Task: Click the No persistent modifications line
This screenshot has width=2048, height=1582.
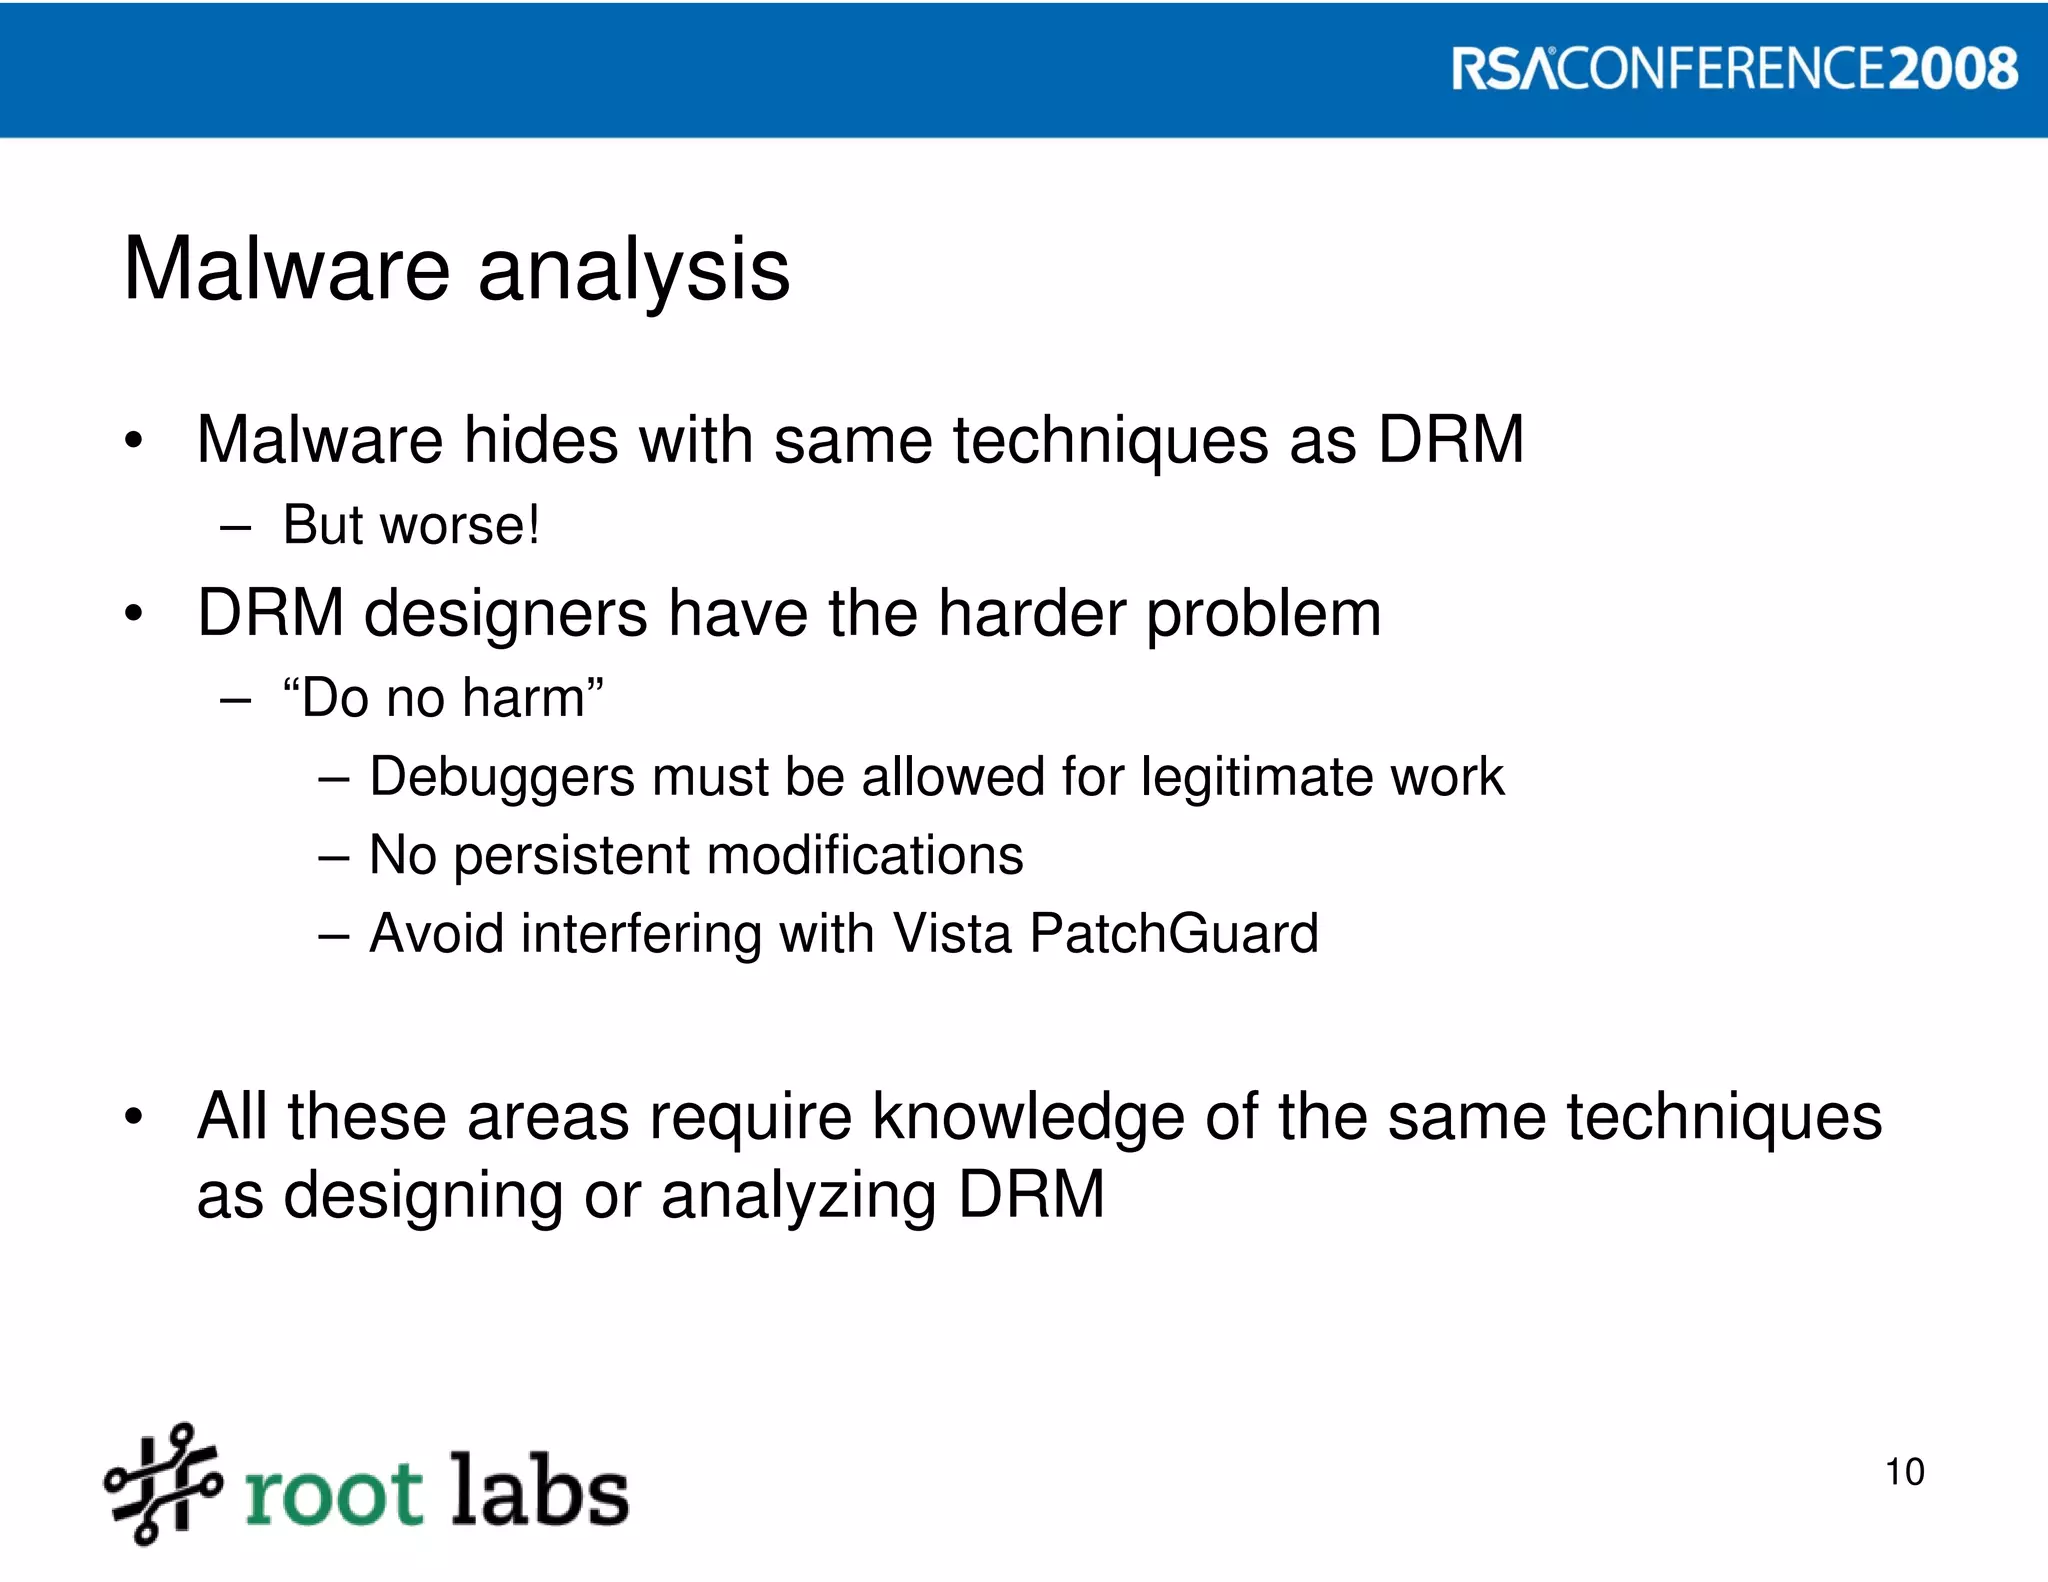Action: pos(696,856)
